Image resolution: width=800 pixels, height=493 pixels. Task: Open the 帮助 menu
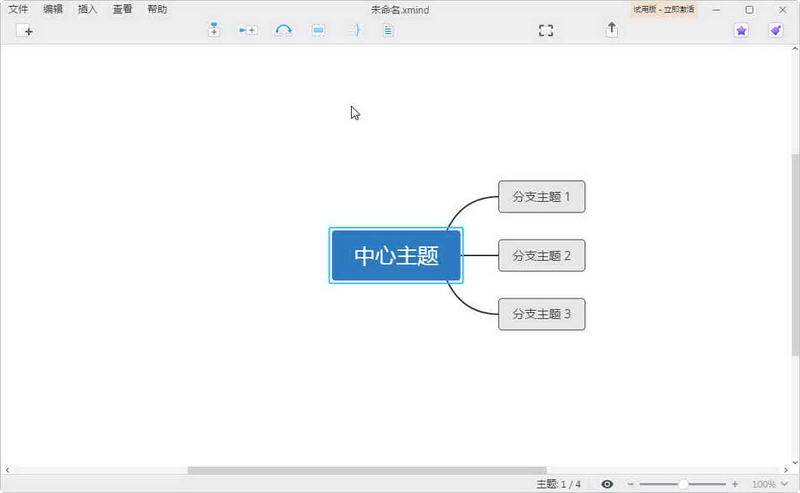pyautogui.click(x=157, y=9)
